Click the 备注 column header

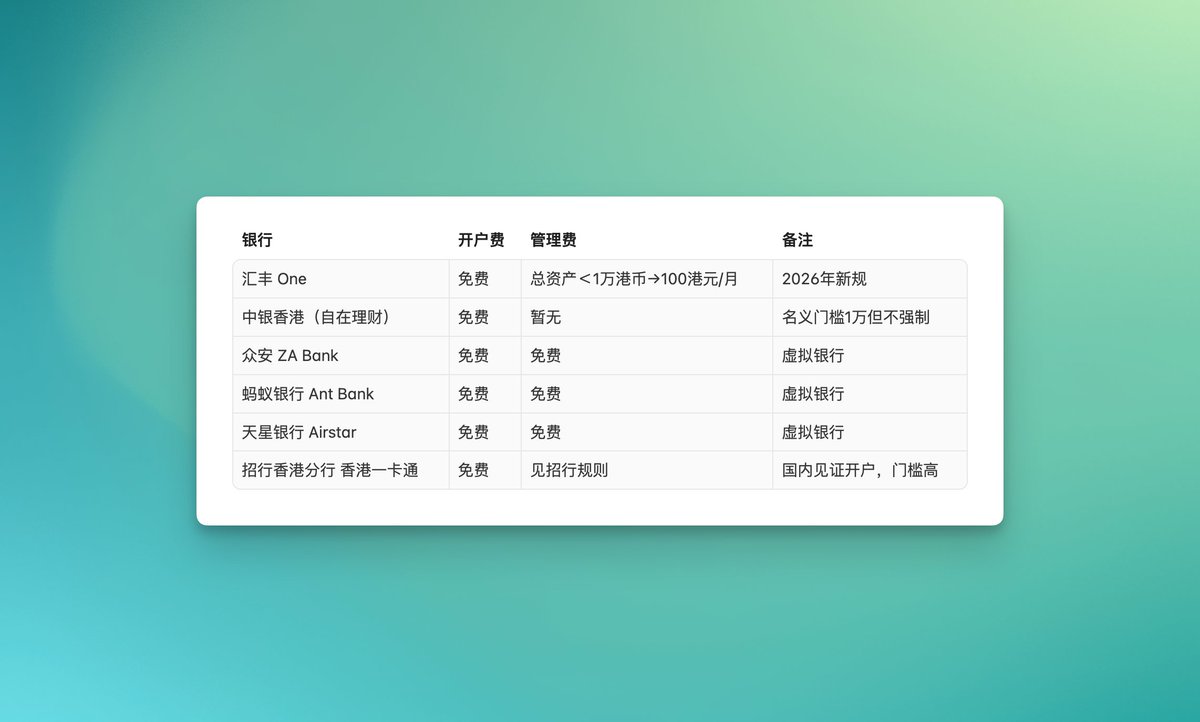(797, 240)
